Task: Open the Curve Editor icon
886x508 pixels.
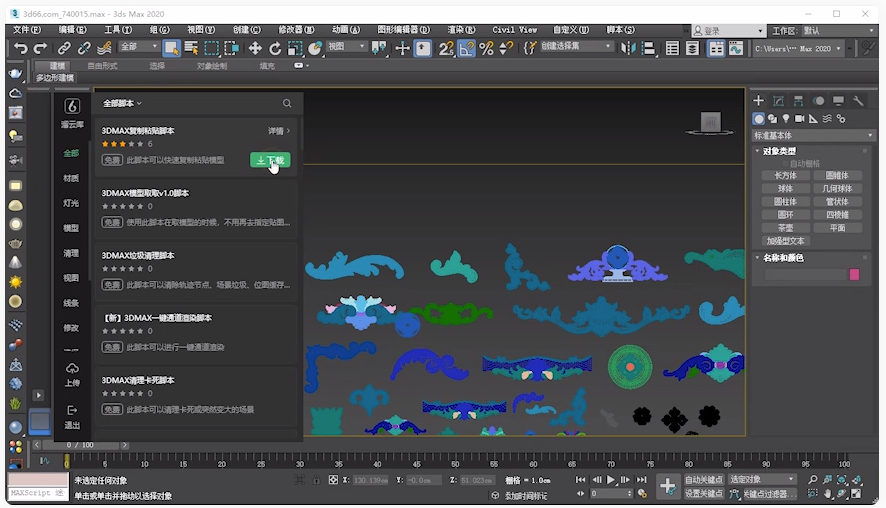Action: (736, 49)
